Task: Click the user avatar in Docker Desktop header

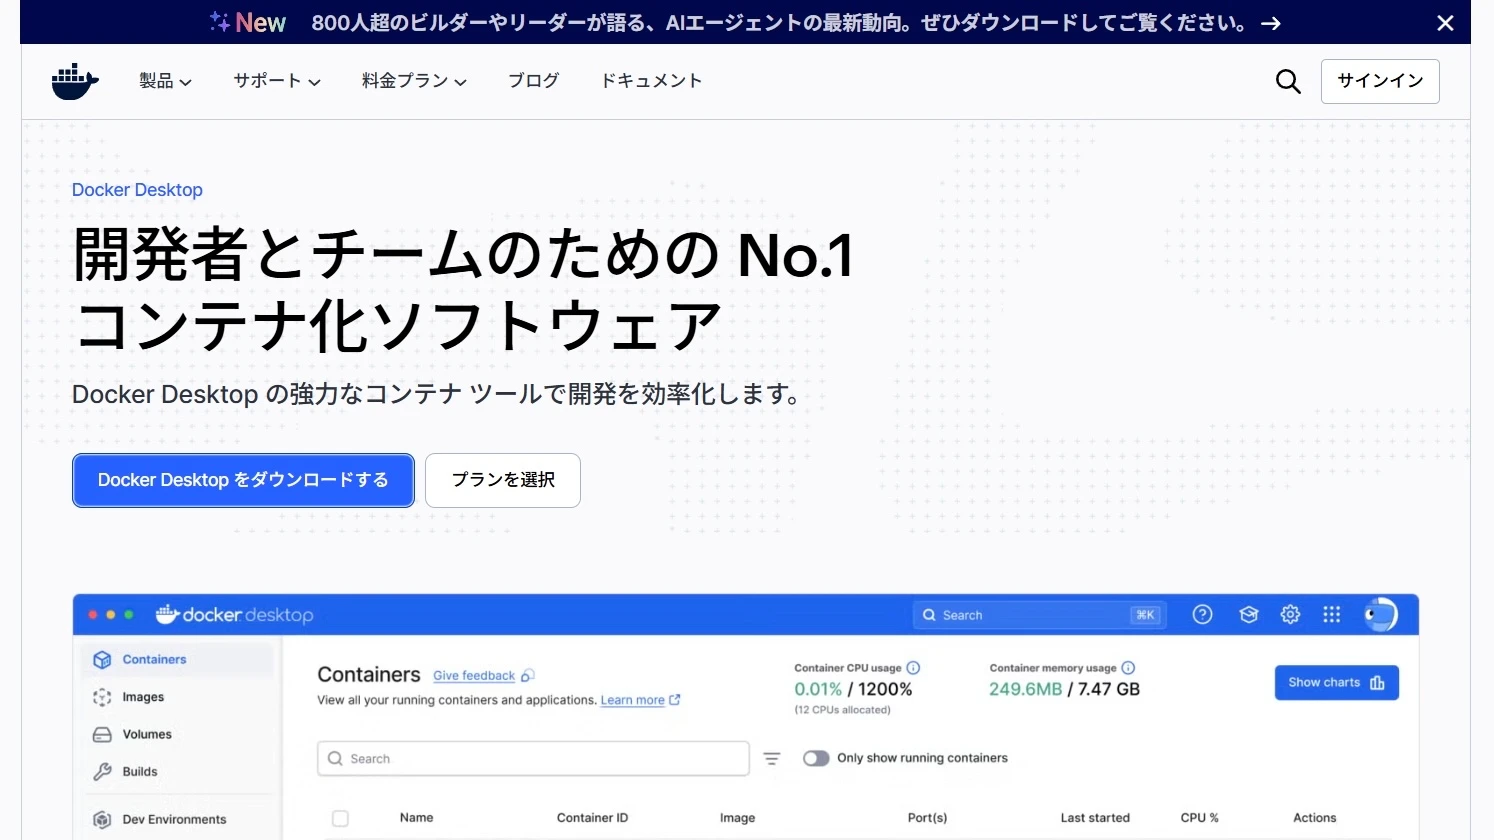Action: click(x=1381, y=615)
